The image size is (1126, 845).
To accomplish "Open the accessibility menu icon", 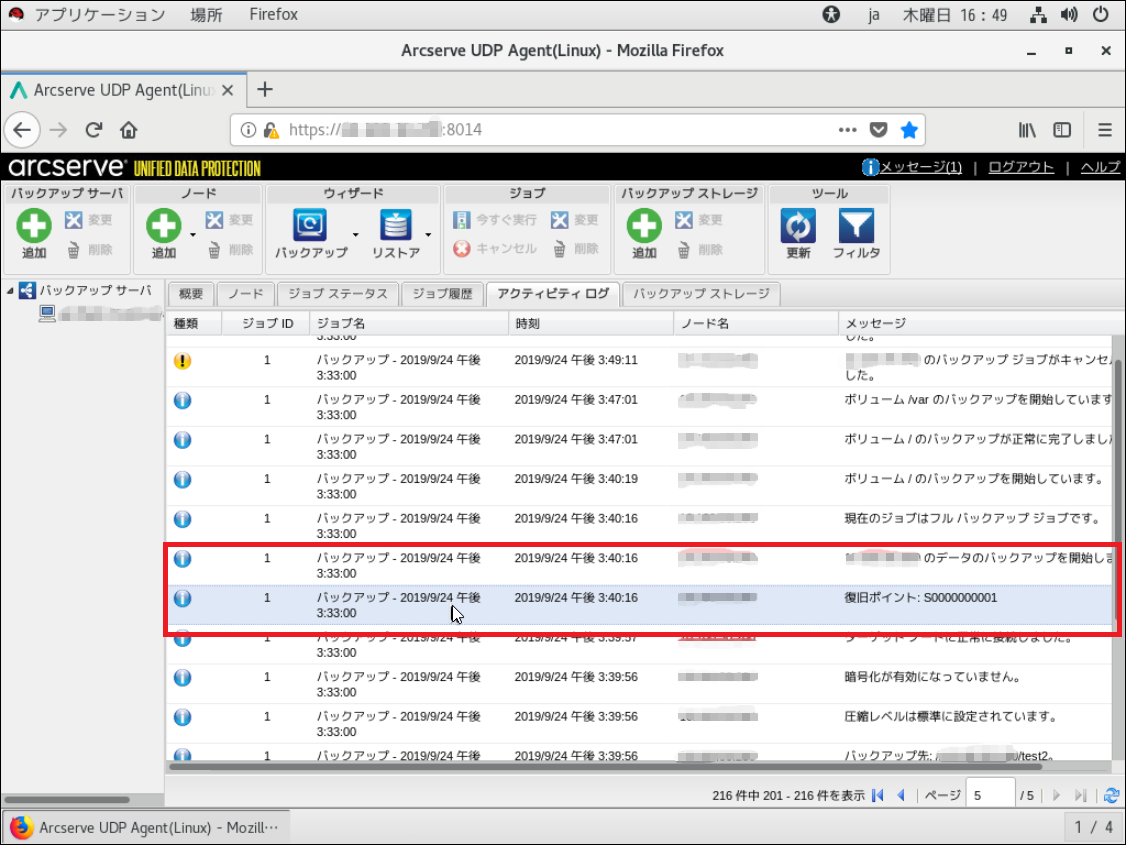I will point(832,14).
